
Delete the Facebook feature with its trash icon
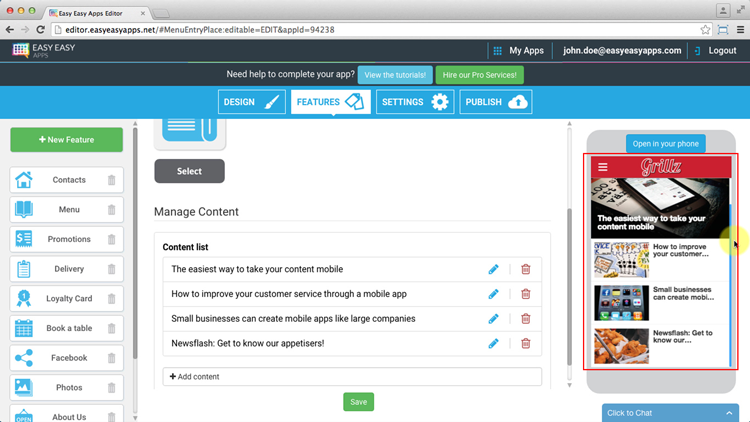[x=111, y=358]
